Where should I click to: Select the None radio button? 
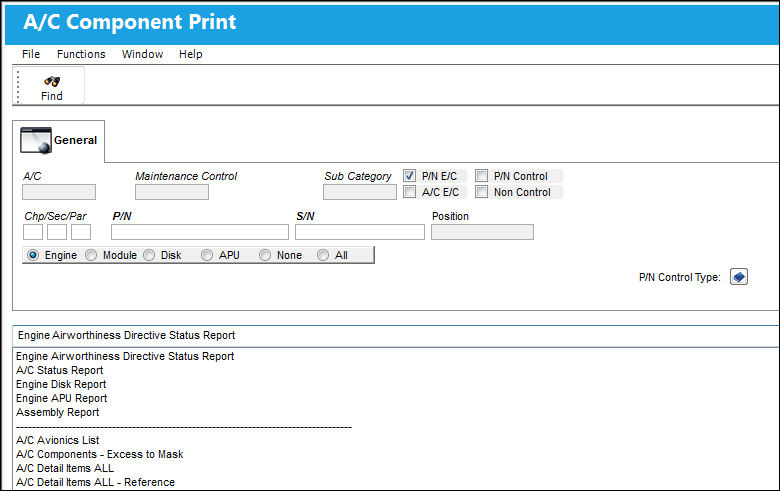(265, 255)
